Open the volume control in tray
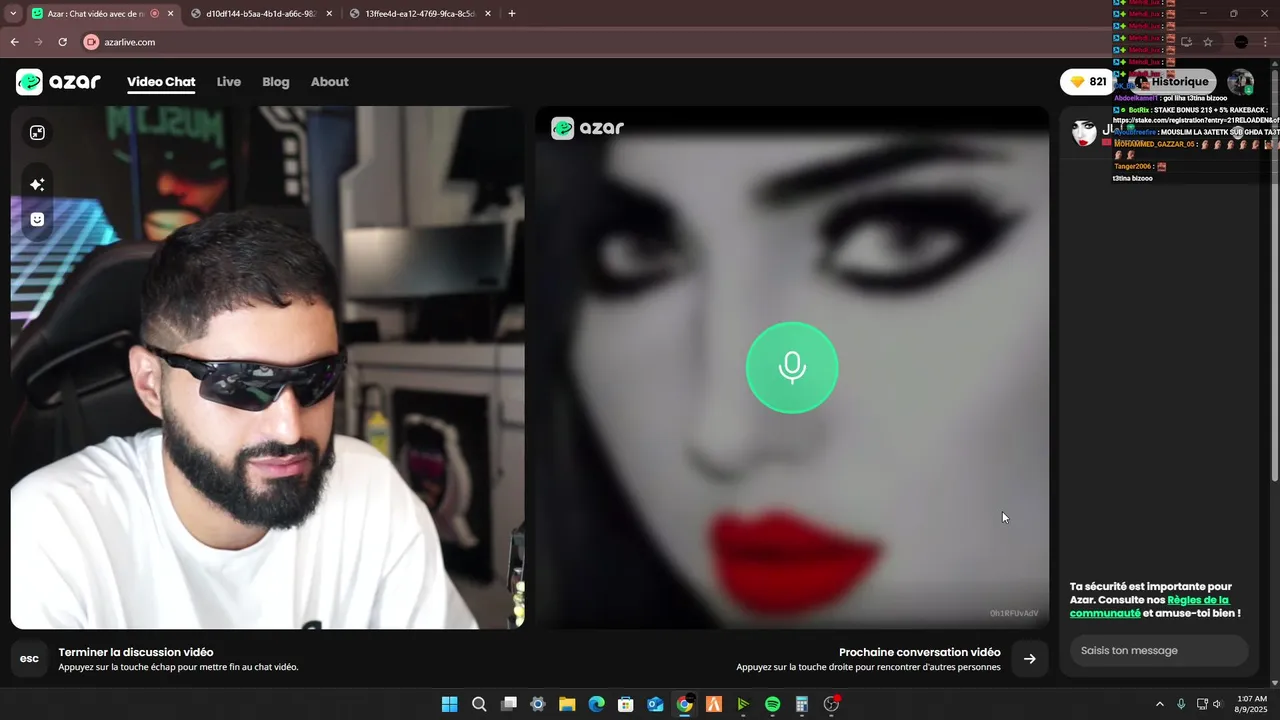 coord(1217,704)
